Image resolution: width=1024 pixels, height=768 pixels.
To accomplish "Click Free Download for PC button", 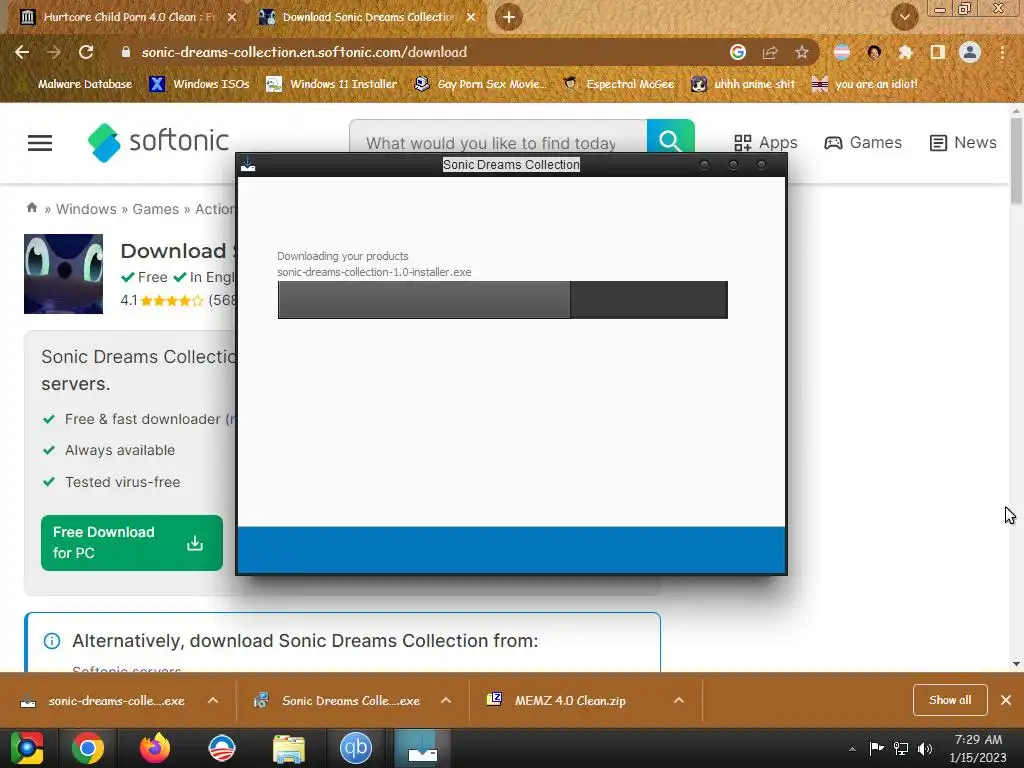I will [x=132, y=543].
